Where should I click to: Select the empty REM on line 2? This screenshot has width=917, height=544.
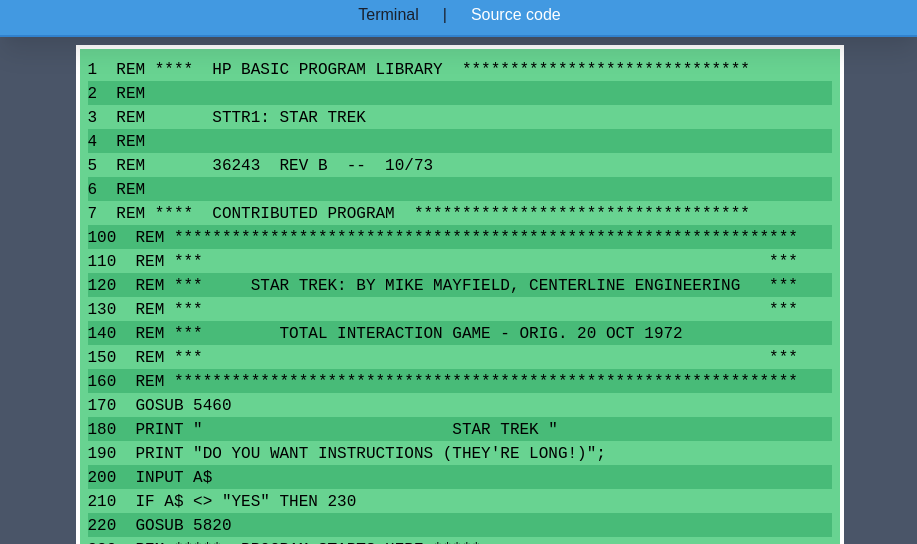460,93
